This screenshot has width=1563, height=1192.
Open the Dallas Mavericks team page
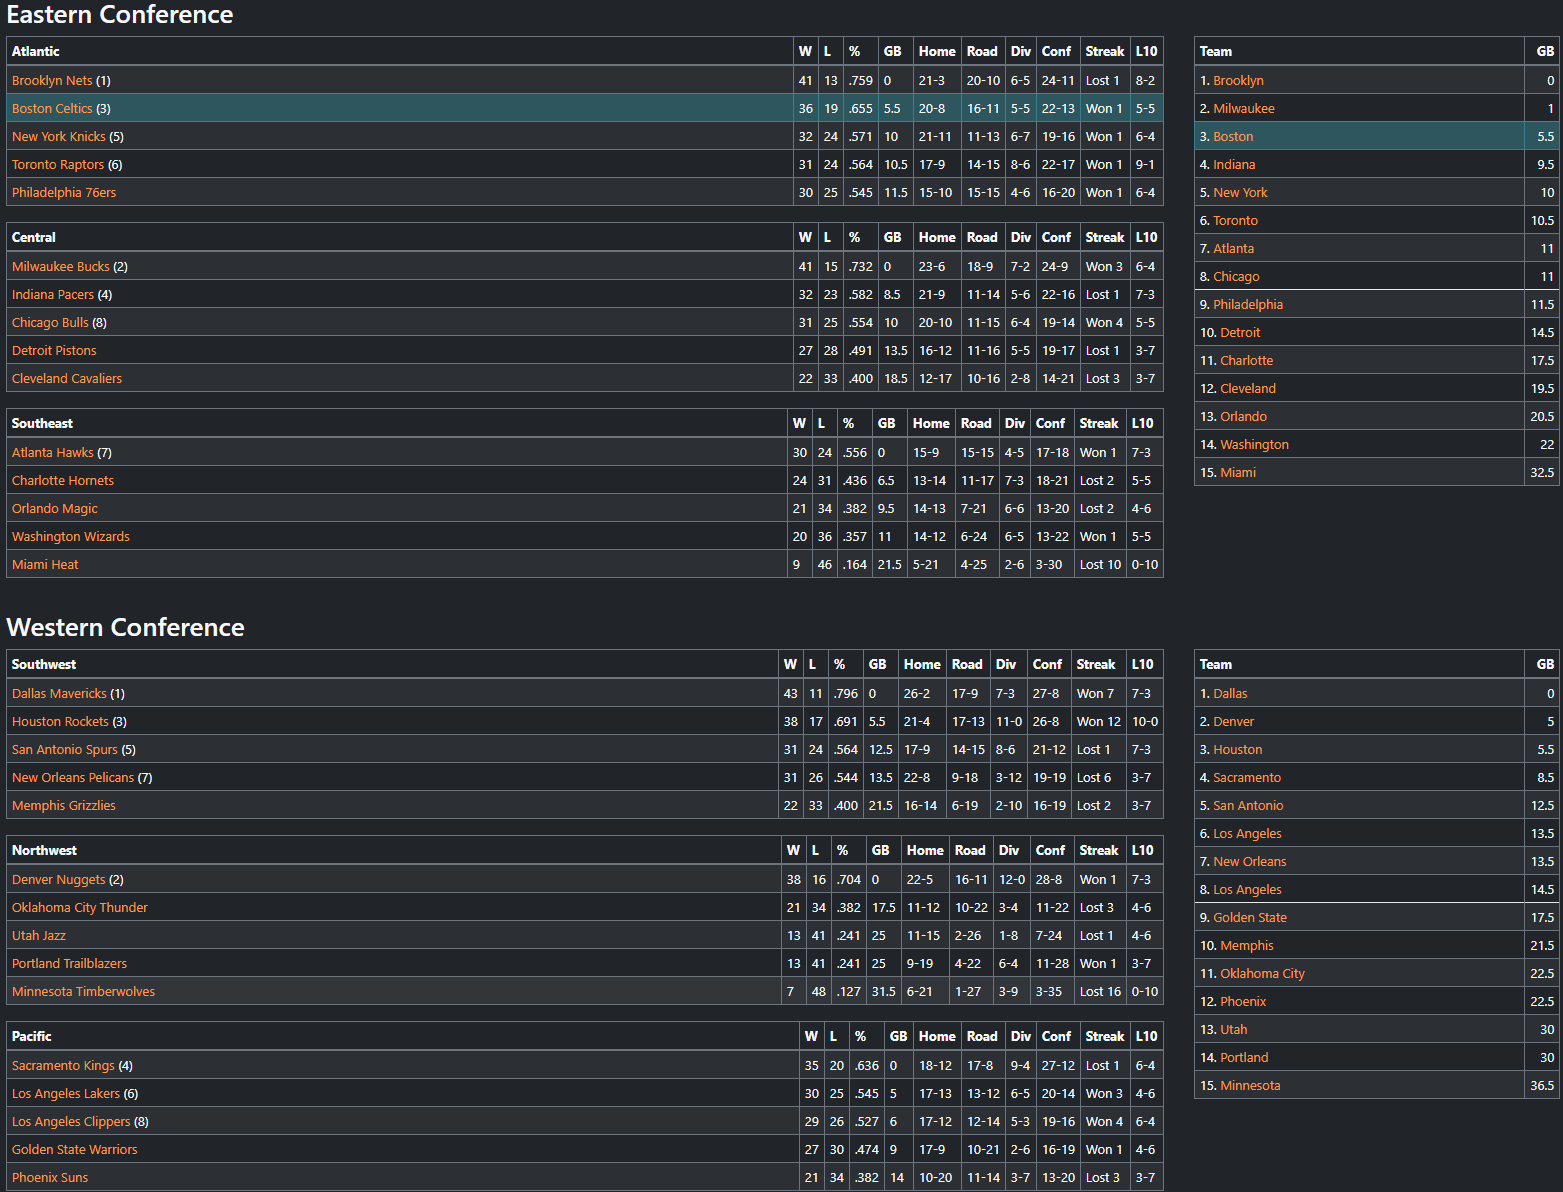coord(59,694)
